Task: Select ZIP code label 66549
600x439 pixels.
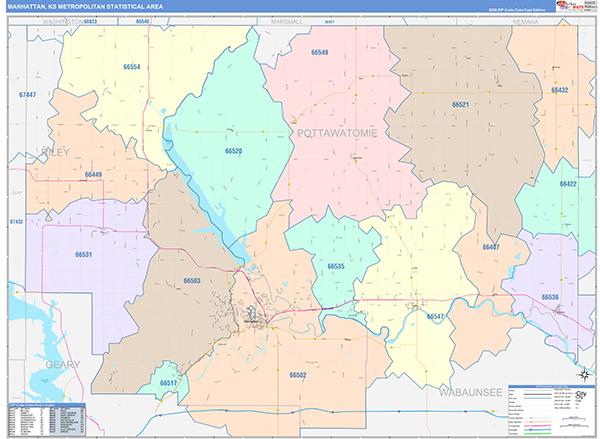Action: click(320, 52)
